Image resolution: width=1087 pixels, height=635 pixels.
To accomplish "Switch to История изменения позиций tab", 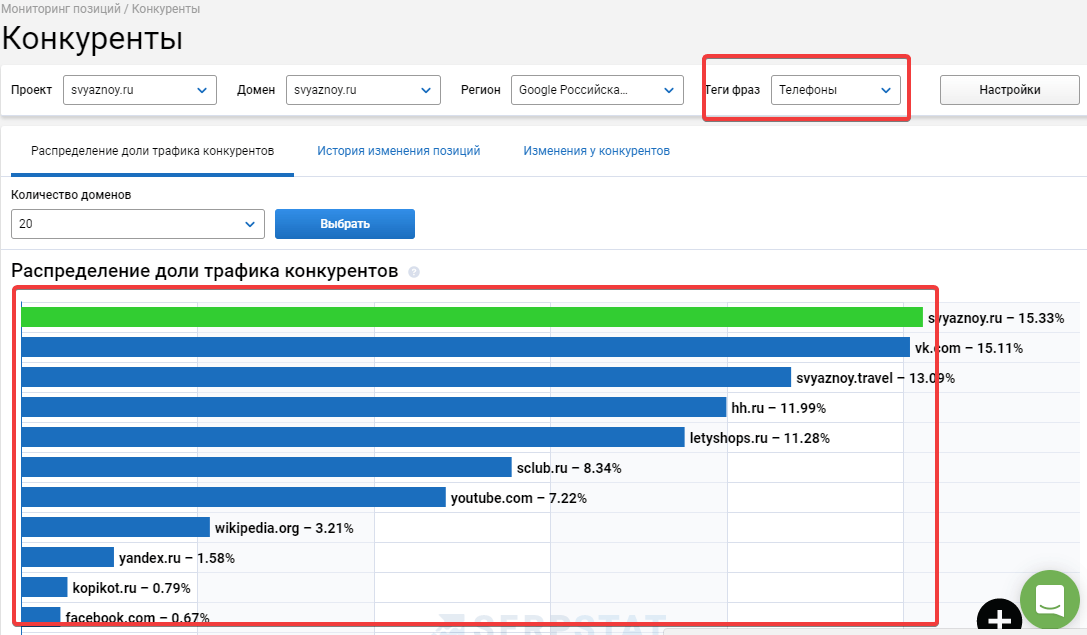I will coord(399,151).
